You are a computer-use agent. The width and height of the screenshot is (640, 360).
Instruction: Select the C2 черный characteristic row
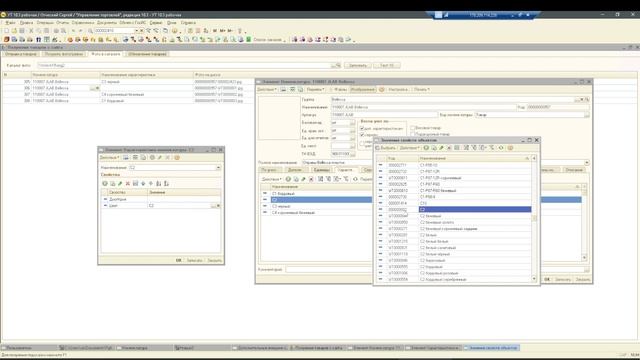(317, 206)
